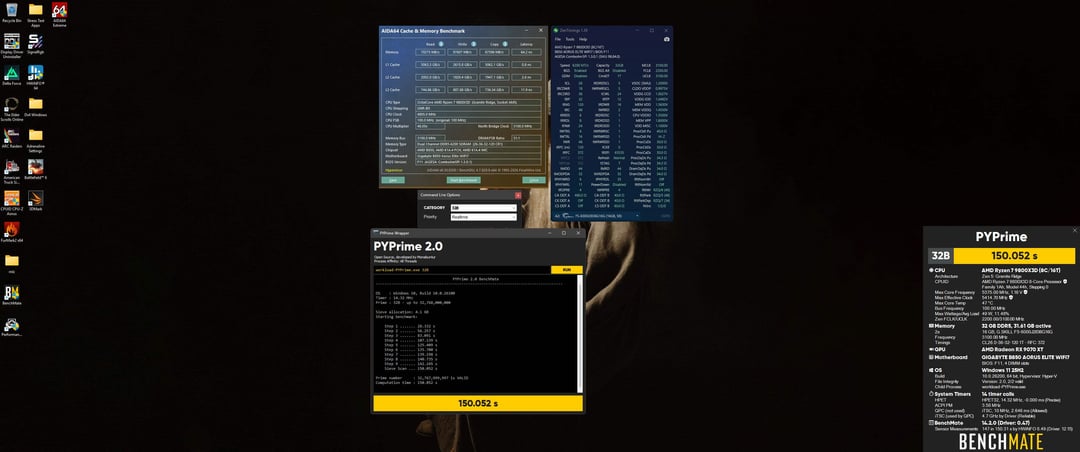Click Start Benchmark in AIDA64 window
The image size is (1080, 452).
click(x=463, y=180)
